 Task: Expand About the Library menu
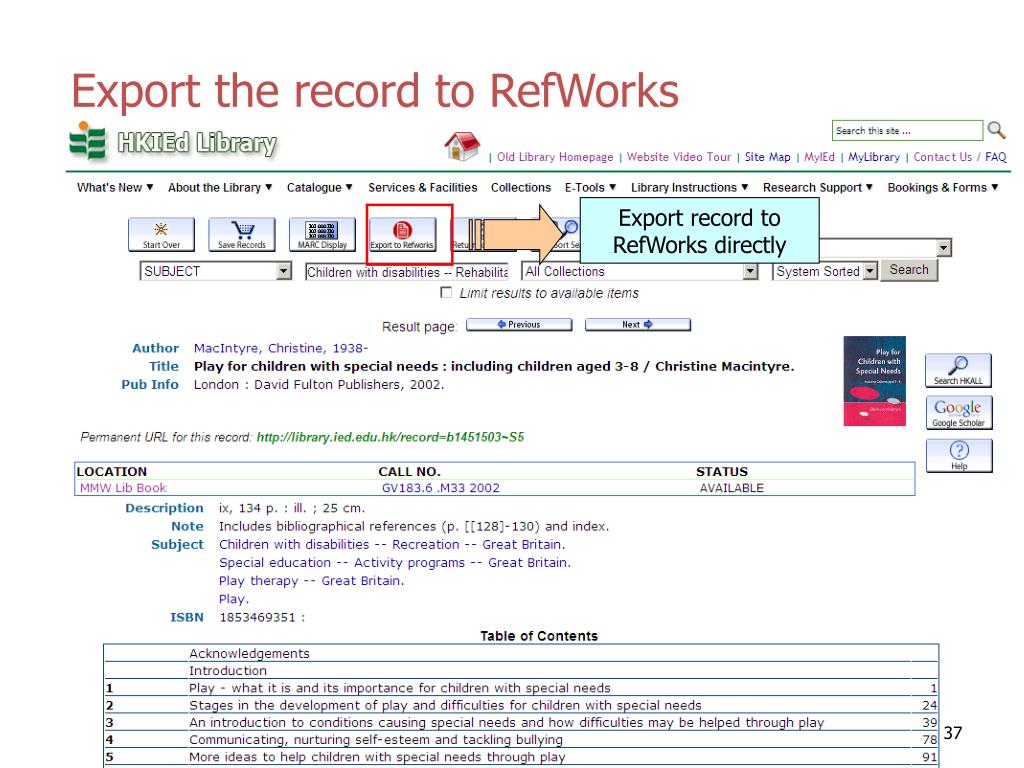point(219,187)
